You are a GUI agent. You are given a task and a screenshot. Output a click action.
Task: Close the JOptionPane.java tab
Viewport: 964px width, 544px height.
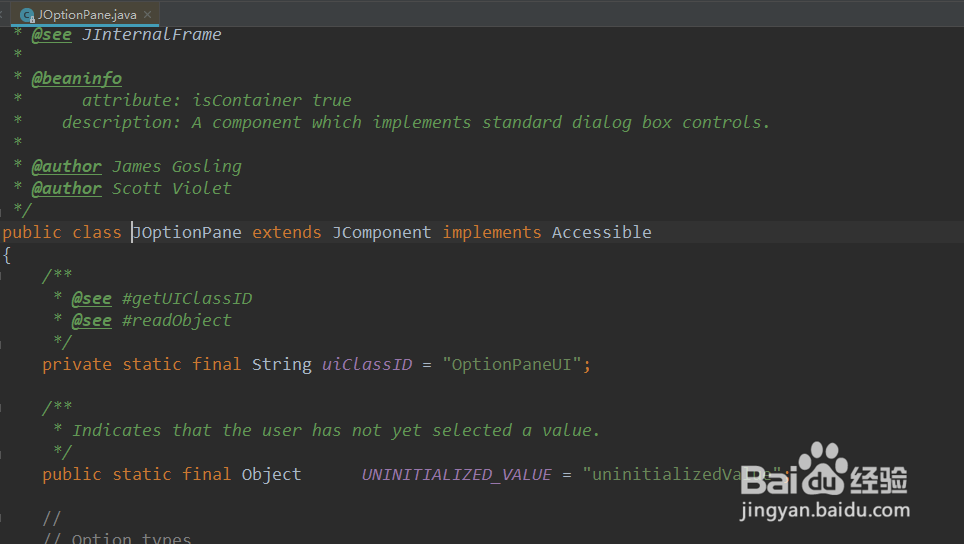147,15
